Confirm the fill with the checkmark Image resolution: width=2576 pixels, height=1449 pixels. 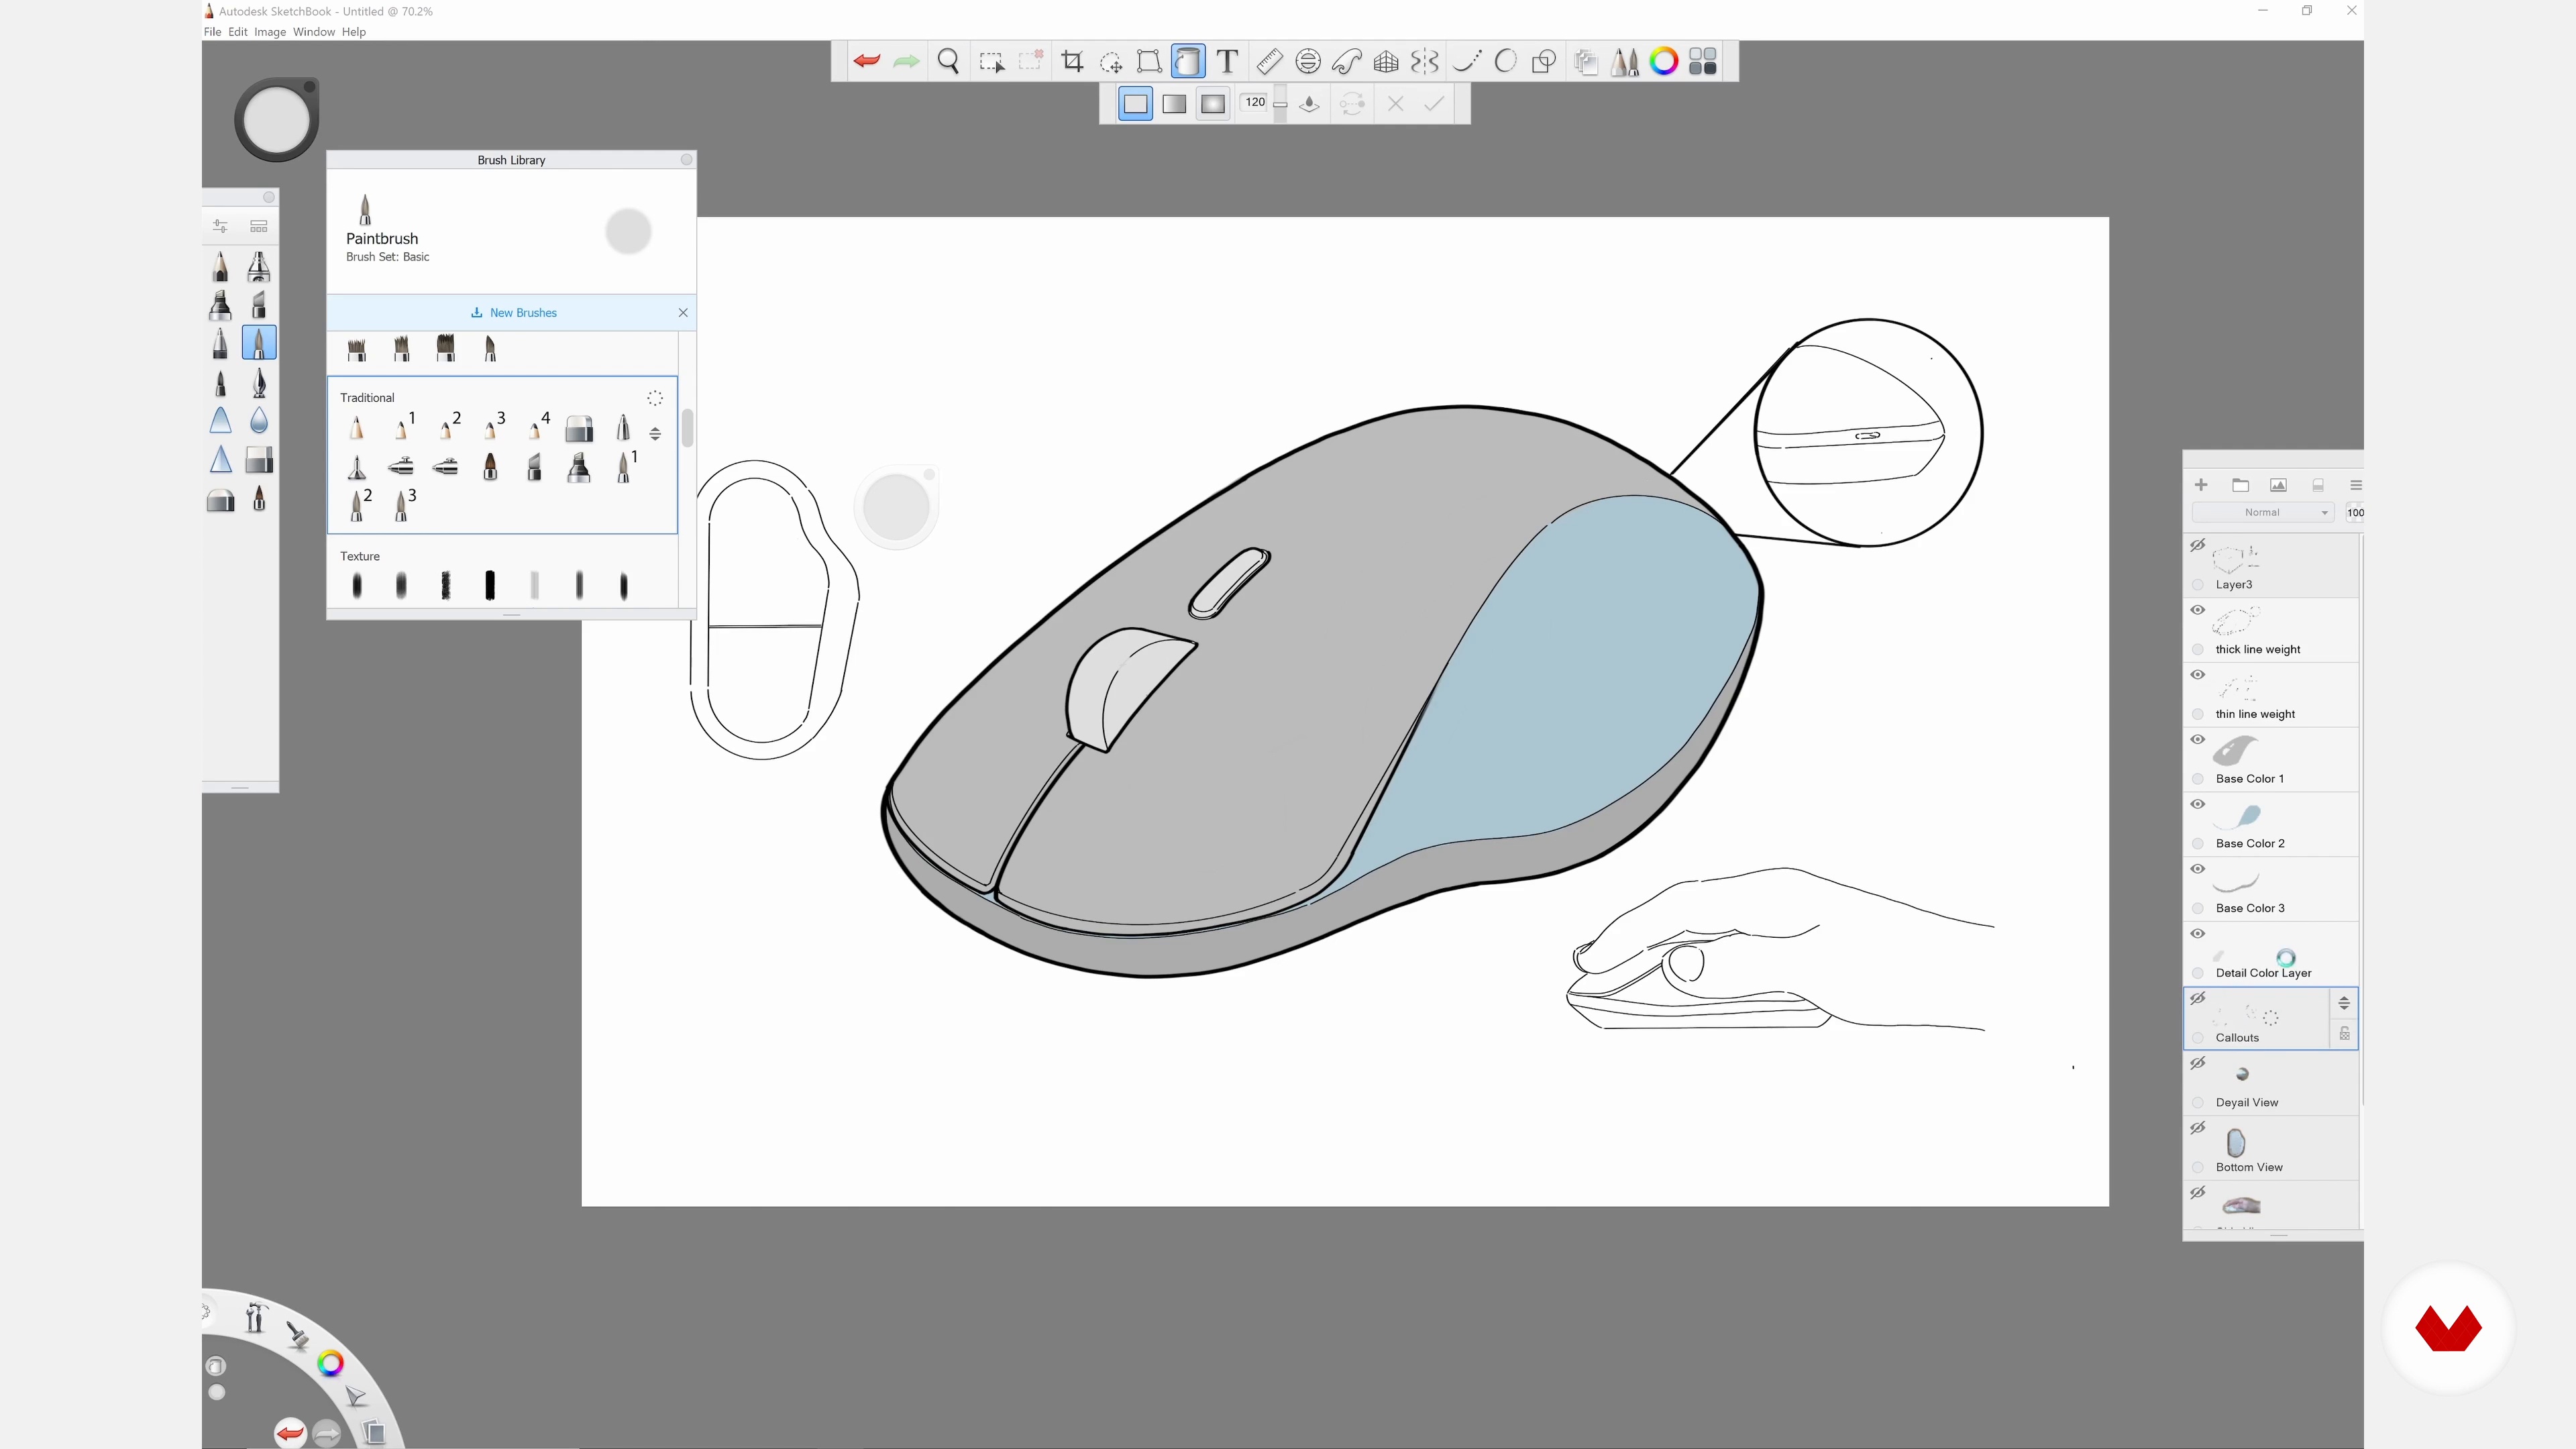tap(1434, 104)
